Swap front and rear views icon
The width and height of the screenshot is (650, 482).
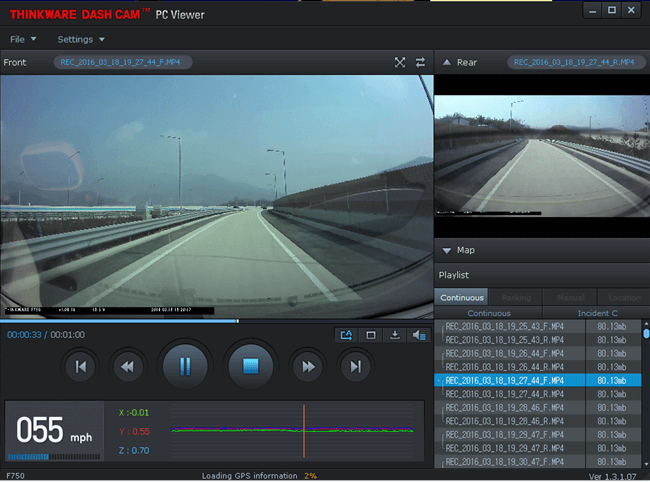click(420, 63)
